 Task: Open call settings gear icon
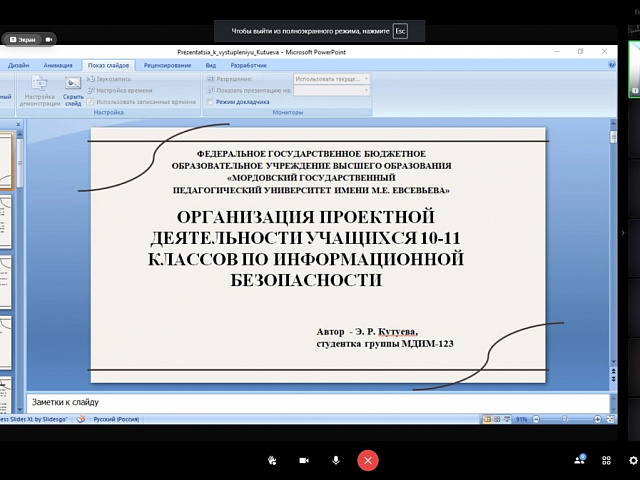(632, 460)
